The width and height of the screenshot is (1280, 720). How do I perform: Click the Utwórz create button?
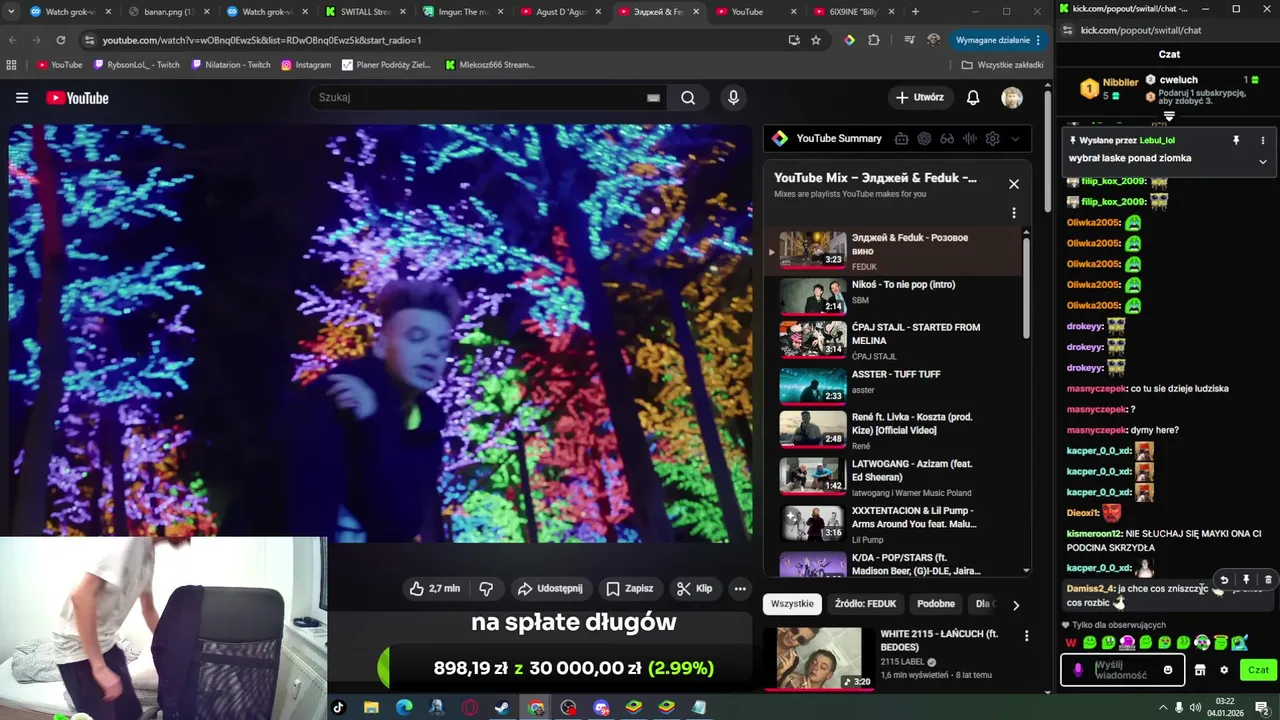click(919, 98)
